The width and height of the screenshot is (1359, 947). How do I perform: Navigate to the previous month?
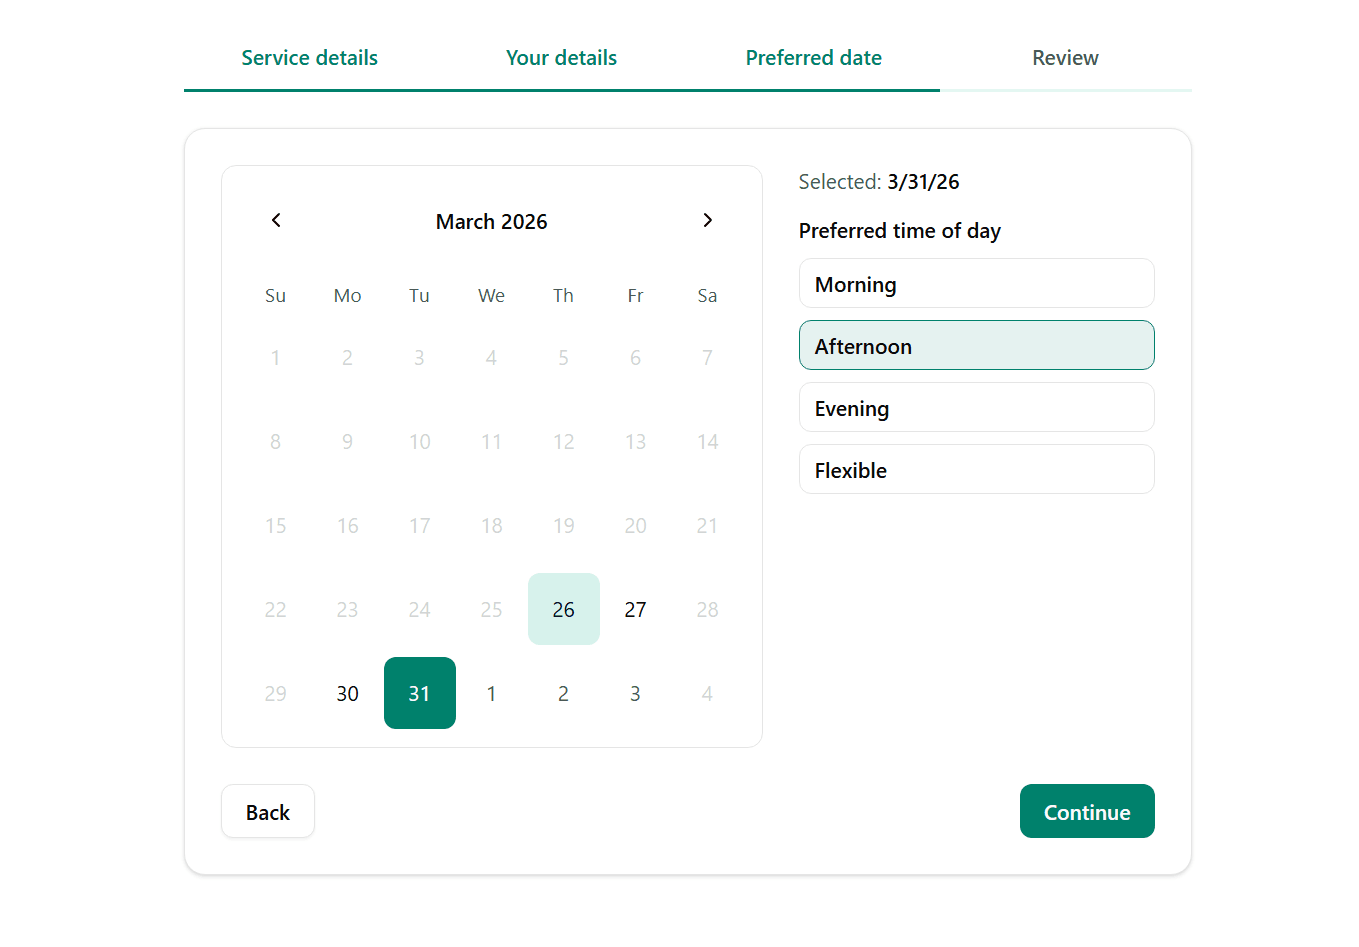[x=275, y=220]
